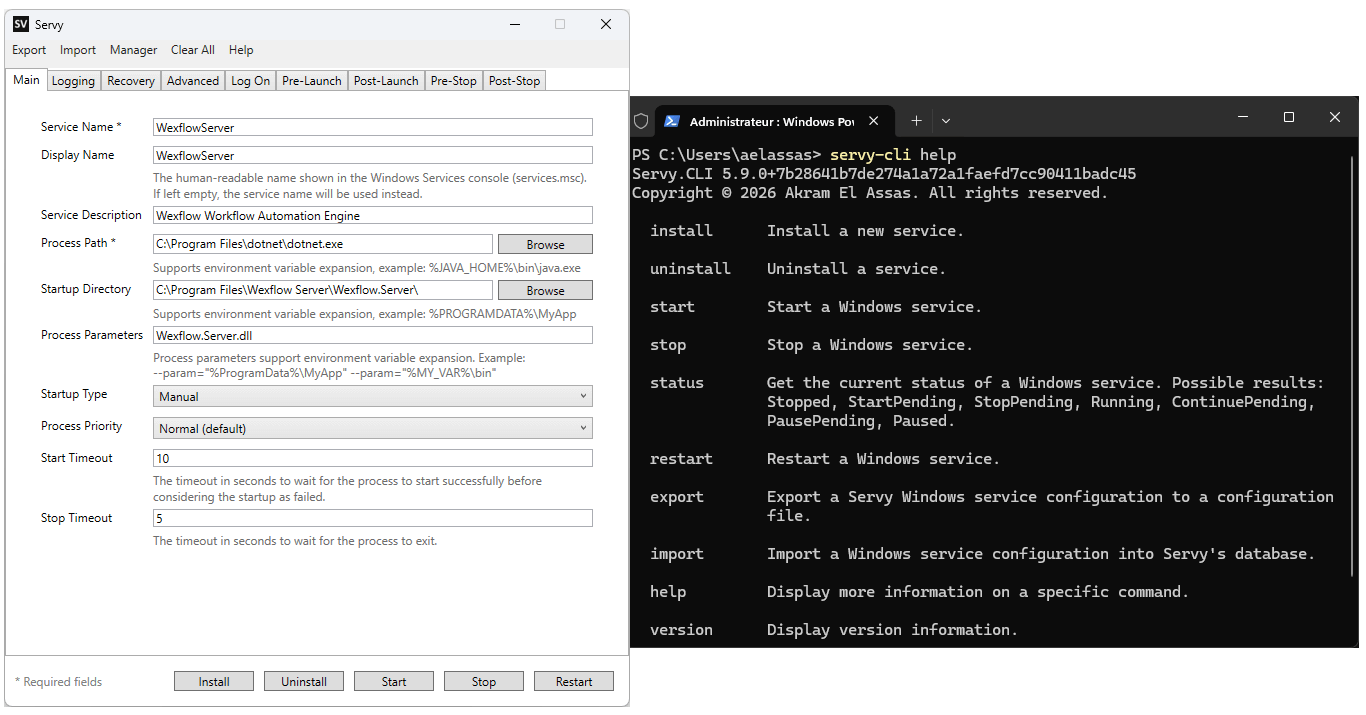The image size is (1366, 715).
Task: Click Clear All in the menu bar
Action: pyautogui.click(x=192, y=49)
